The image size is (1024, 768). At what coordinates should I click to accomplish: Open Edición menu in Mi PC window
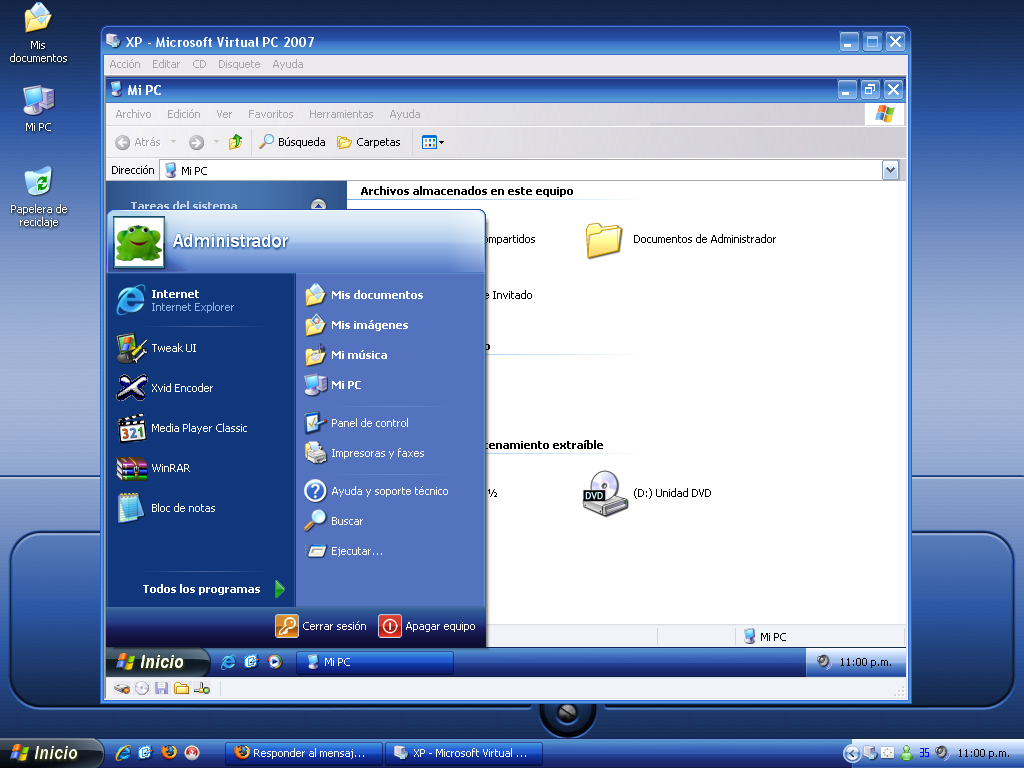(184, 114)
